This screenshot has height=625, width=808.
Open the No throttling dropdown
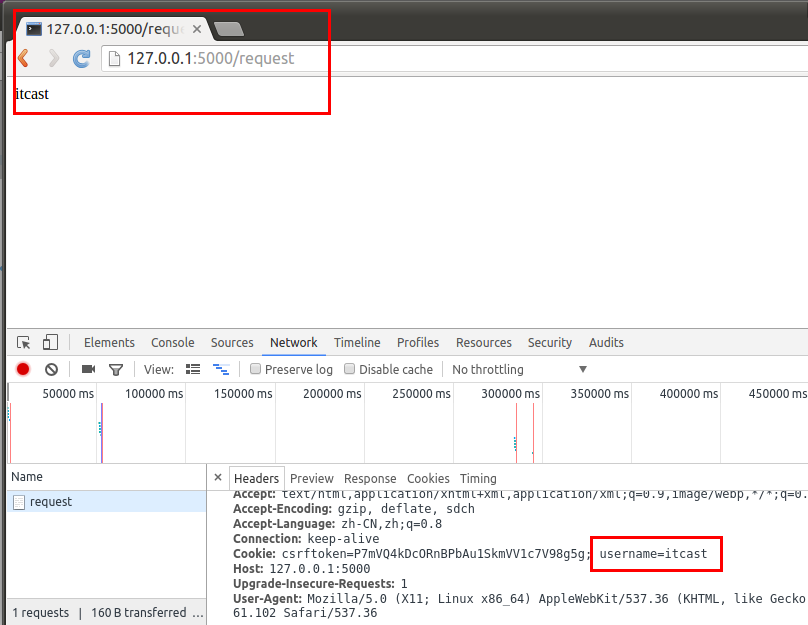pyautogui.click(x=520, y=369)
